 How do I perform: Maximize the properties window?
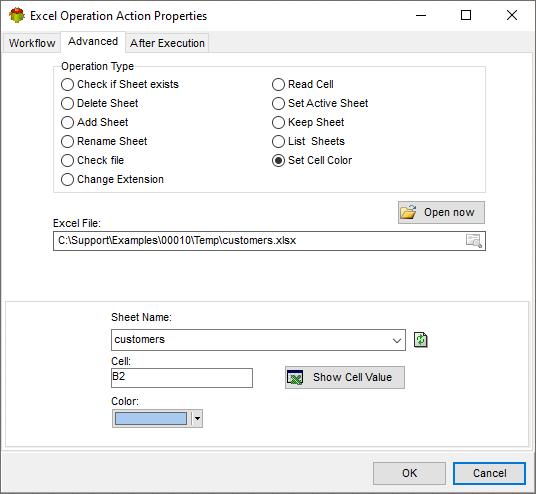pyautogui.click(x=466, y=15)
